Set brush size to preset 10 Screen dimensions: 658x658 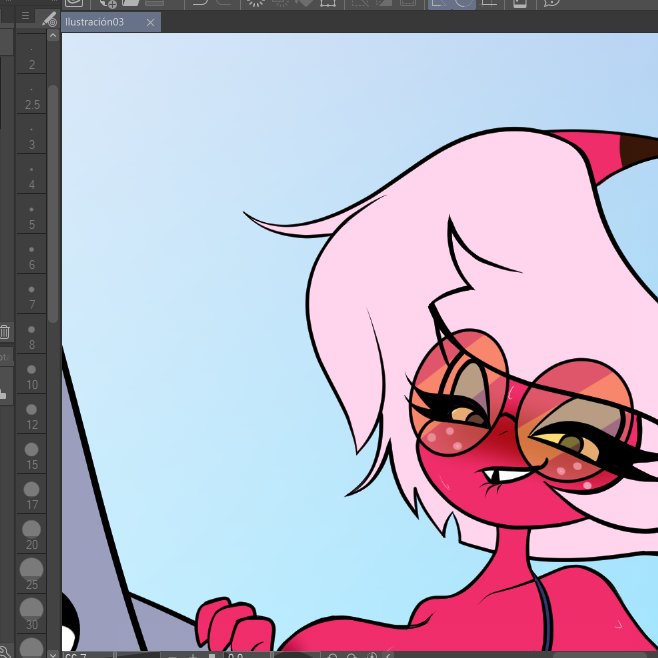pos(31,374)
